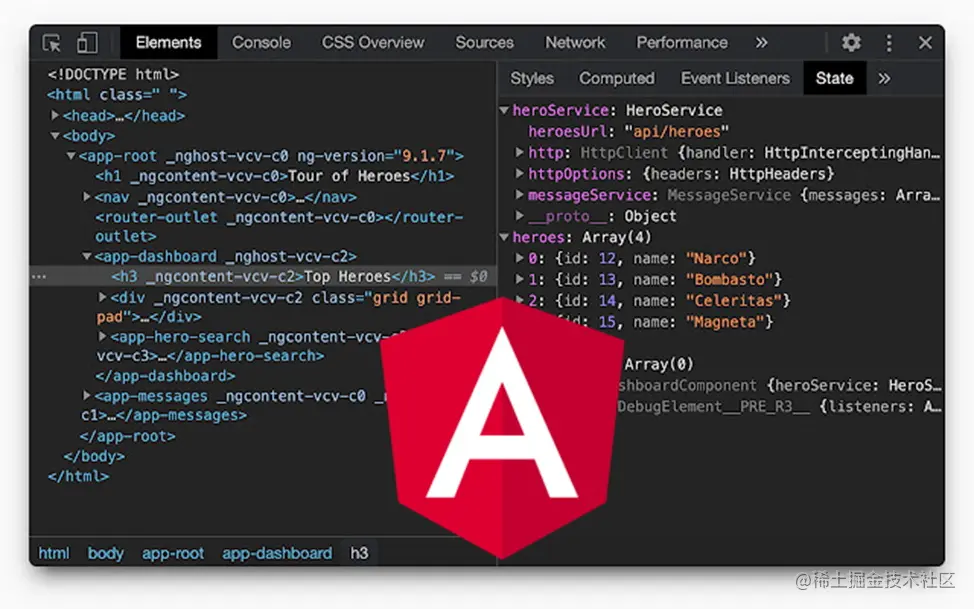Viewport: 974px width, 609px height.
Task: Expand the app-hero-search node
Action: (102, 336)
